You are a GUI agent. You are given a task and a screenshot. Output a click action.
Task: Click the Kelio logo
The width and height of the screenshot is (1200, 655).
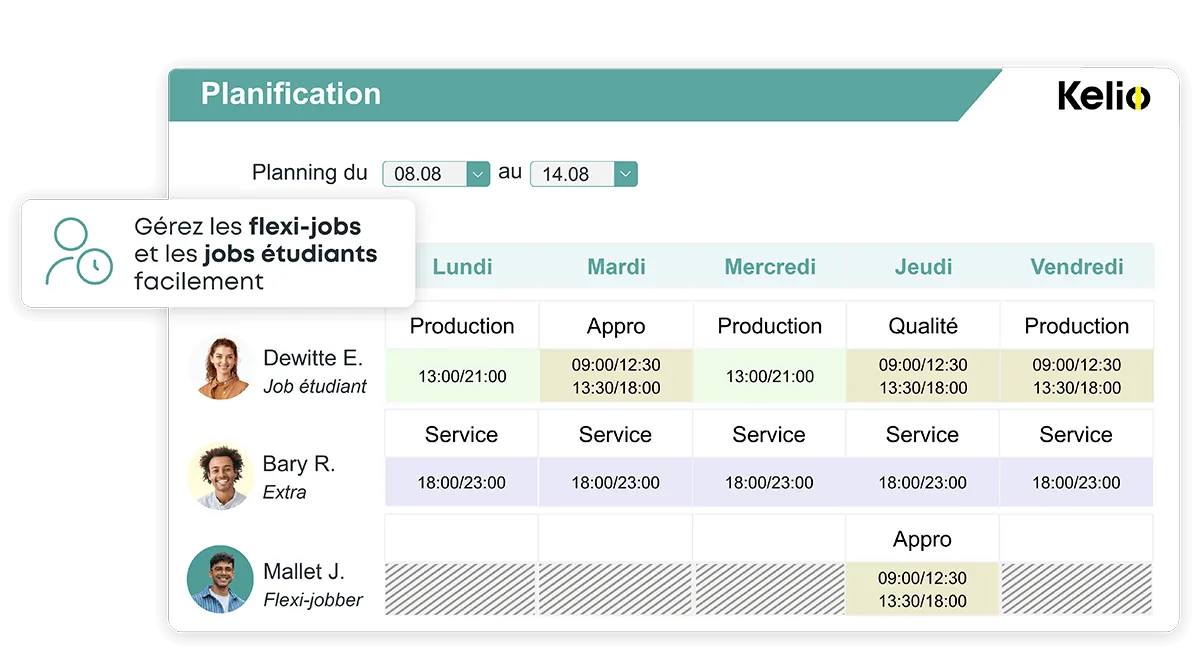1104,96
